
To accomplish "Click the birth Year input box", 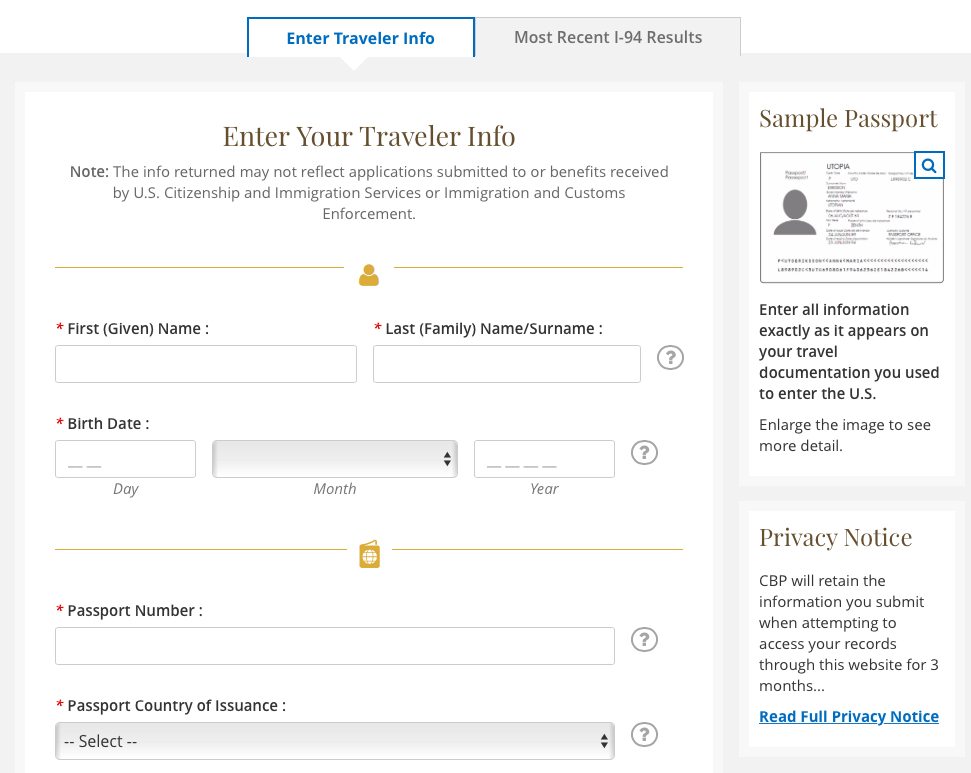I will click(544, 459).
